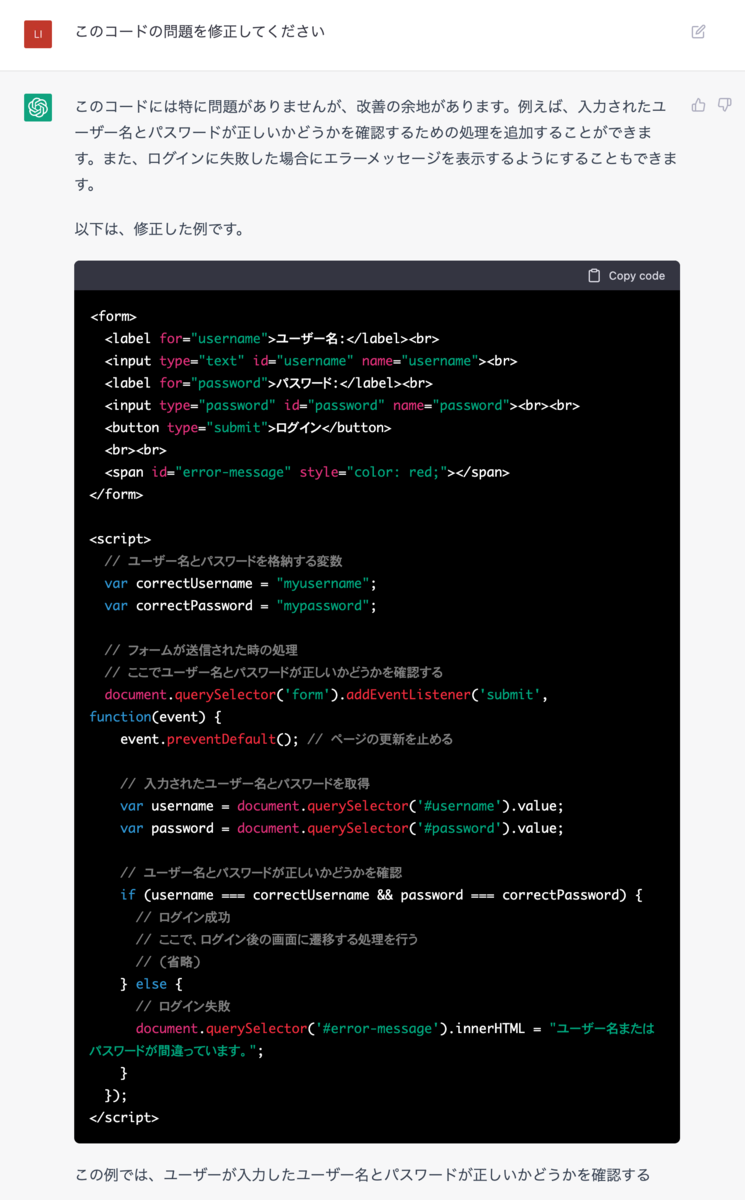Screen dimensions: 745x1200
Task: Click the var correctUsername declaration line
Action: pyautogui.click(x=241, y=583)
